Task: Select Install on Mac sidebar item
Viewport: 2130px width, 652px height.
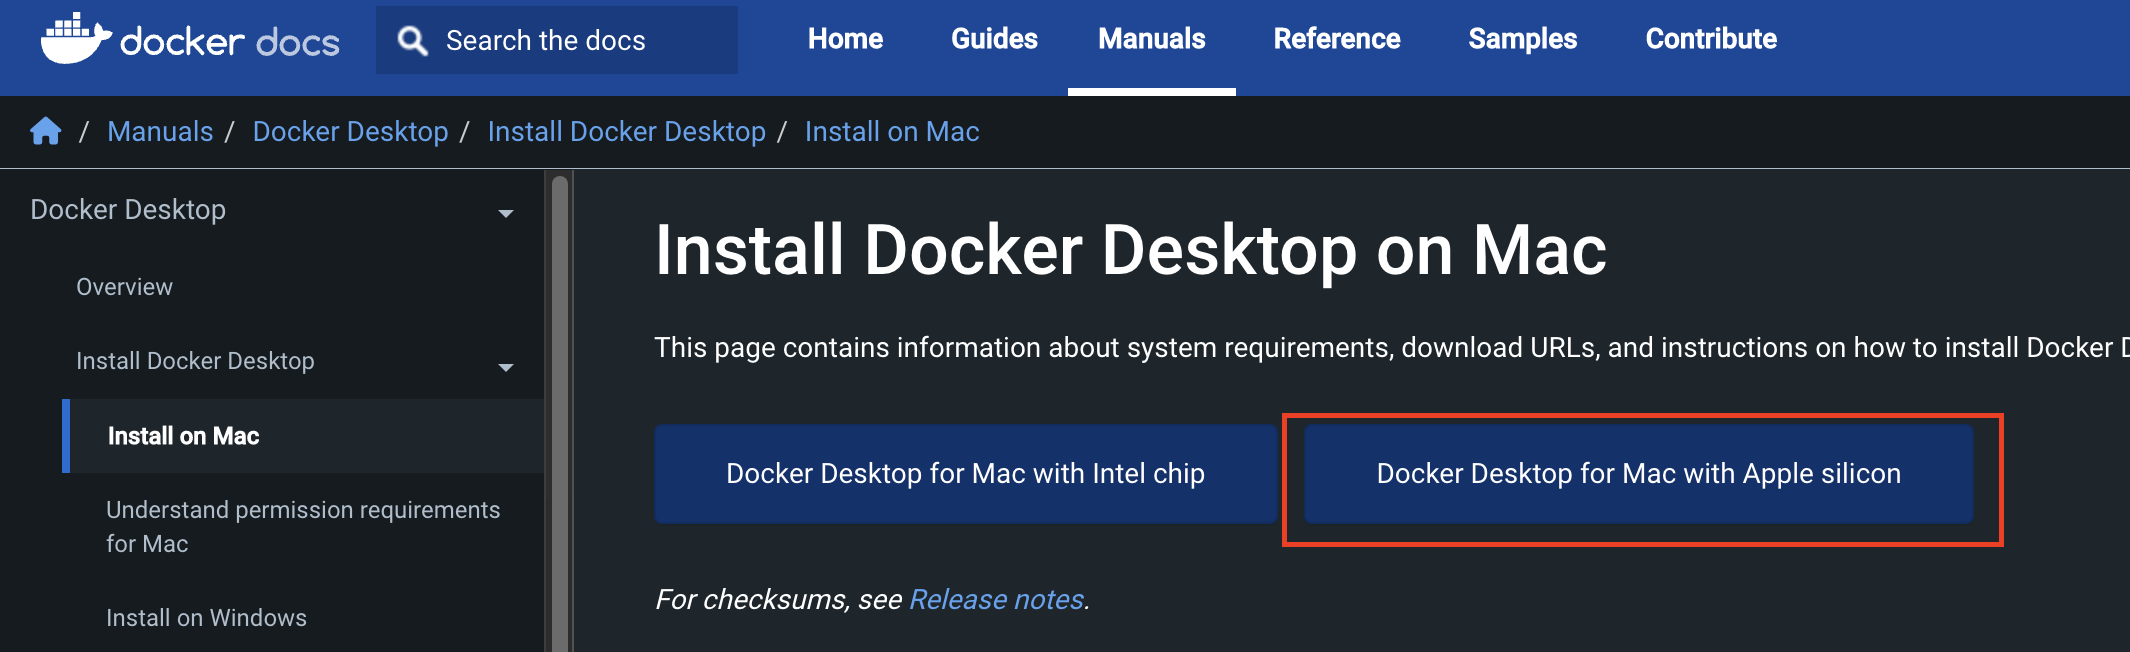Action: 303,436
